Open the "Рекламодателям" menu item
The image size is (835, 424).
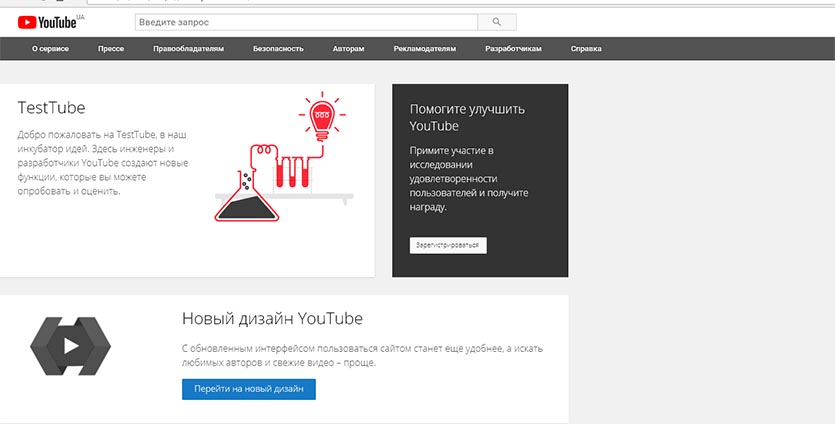[x=424, y=48]
